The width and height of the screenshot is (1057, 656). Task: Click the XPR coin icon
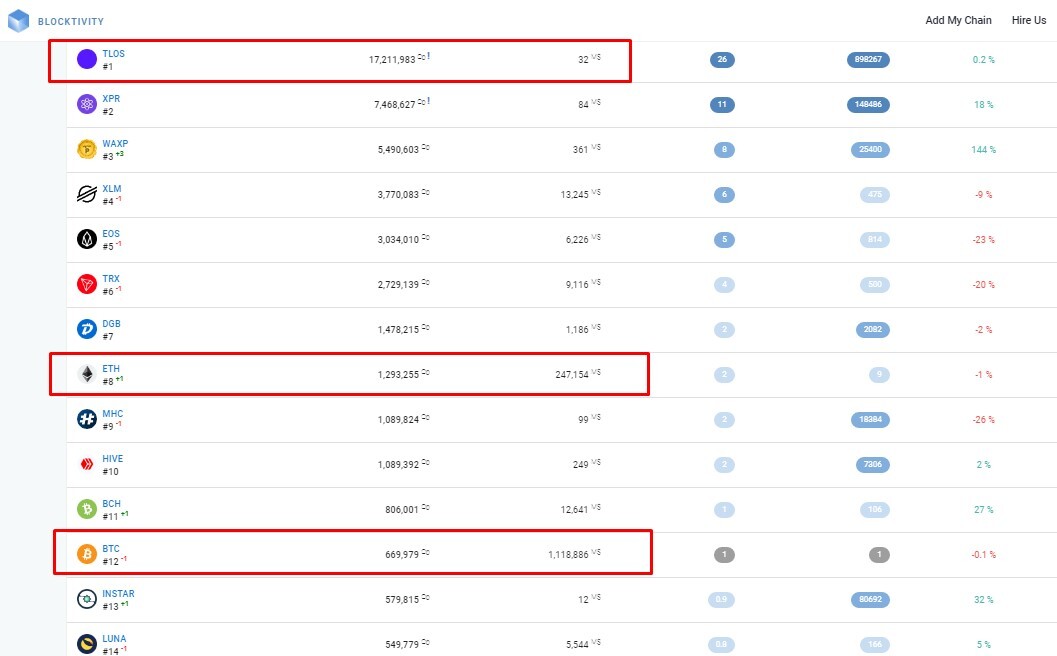tap(87, 105)
